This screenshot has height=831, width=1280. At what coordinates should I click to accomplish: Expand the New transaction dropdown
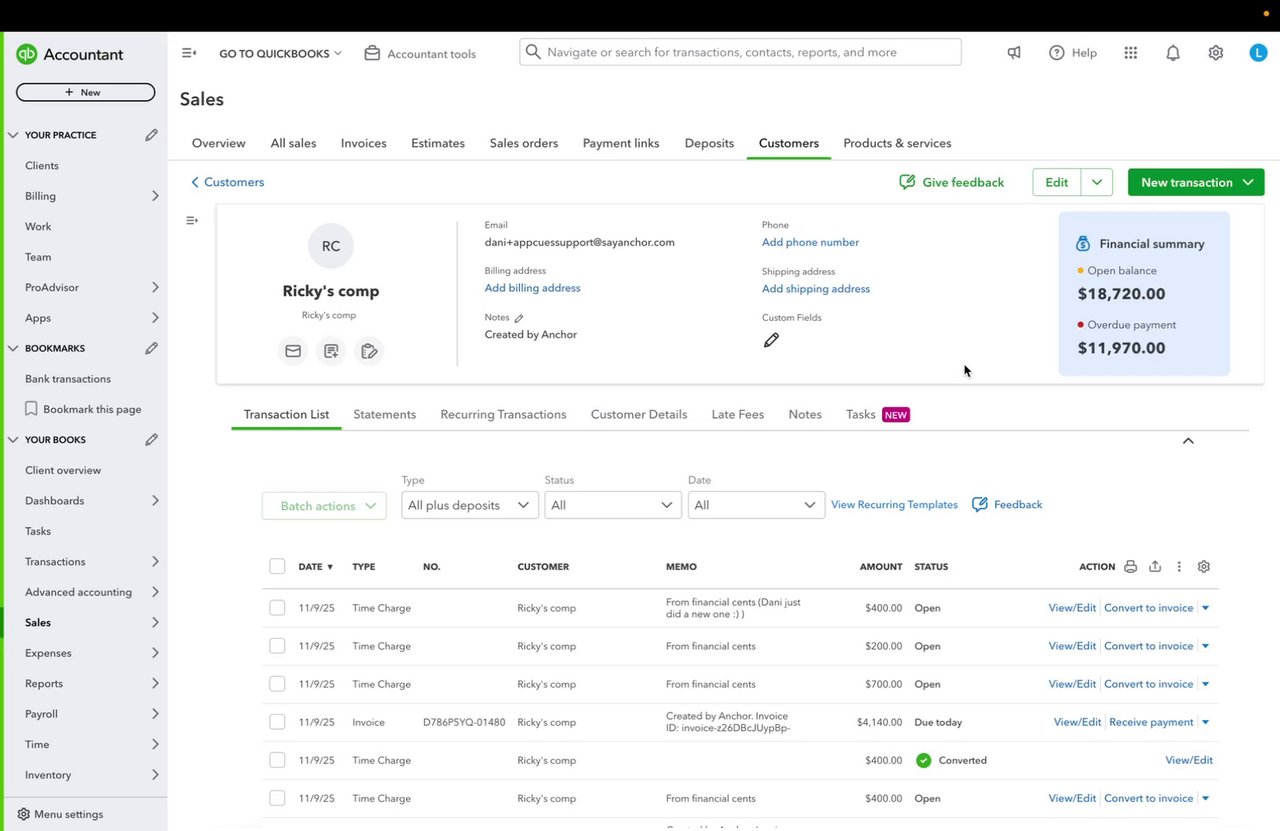[x=1248, y=182]
